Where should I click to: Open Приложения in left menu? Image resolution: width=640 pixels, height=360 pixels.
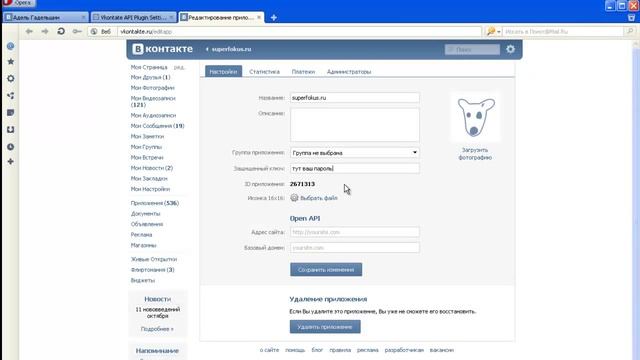tap(155, 203)
